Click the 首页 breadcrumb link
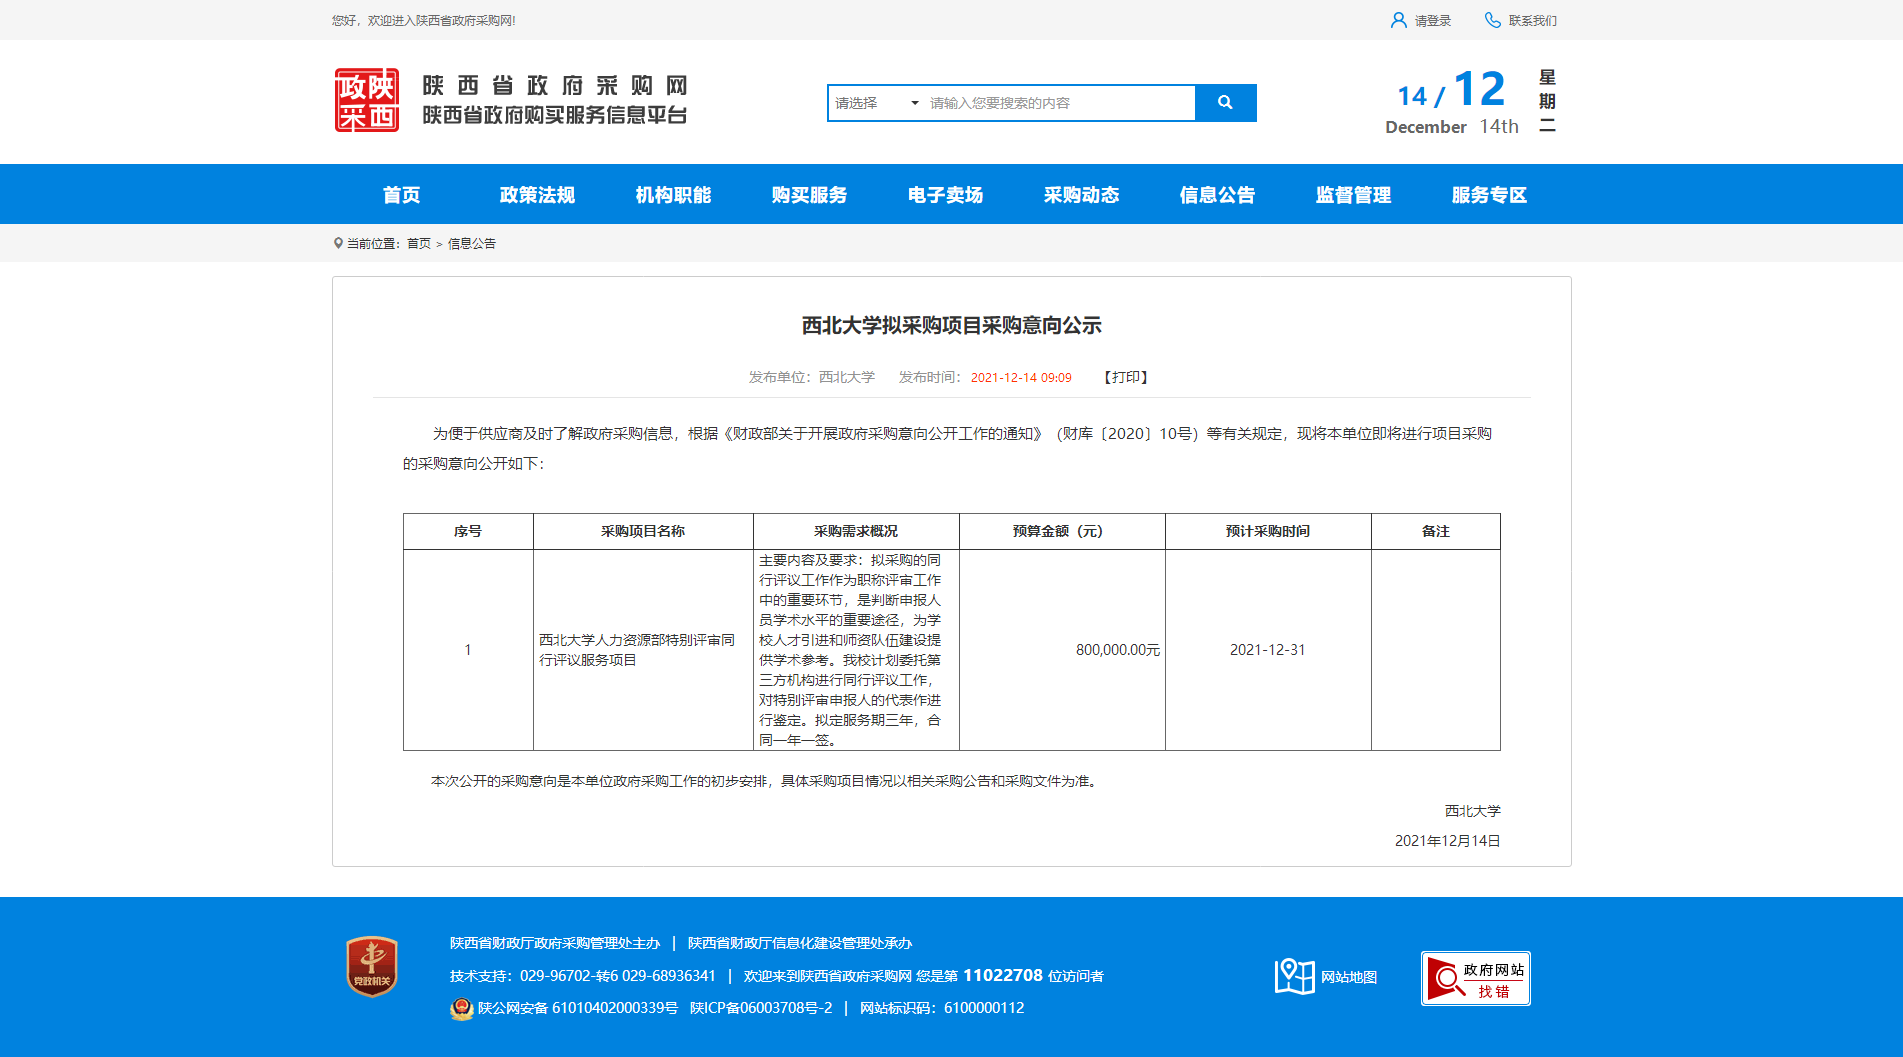 tap(418, 244)
